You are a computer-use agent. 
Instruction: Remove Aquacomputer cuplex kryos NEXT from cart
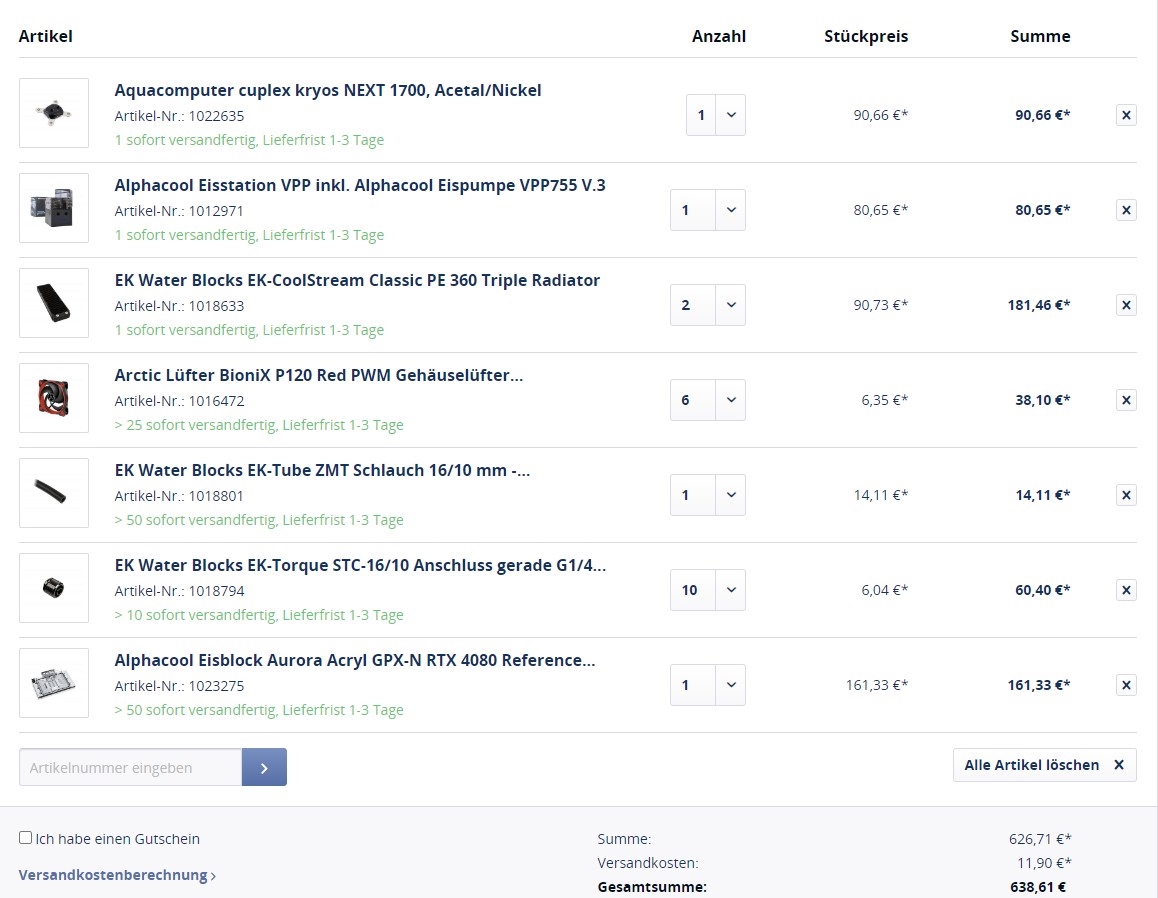[1126, 115]
